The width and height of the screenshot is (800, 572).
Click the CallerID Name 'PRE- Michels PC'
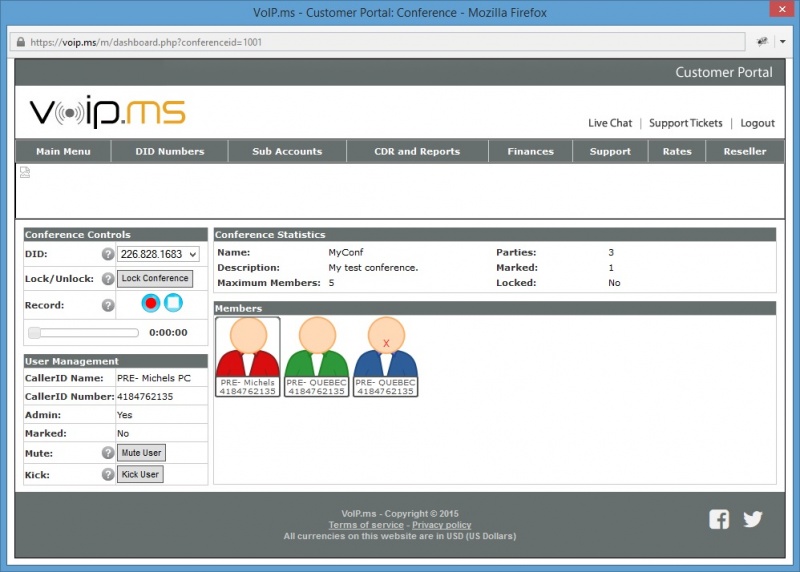(154, 378)
